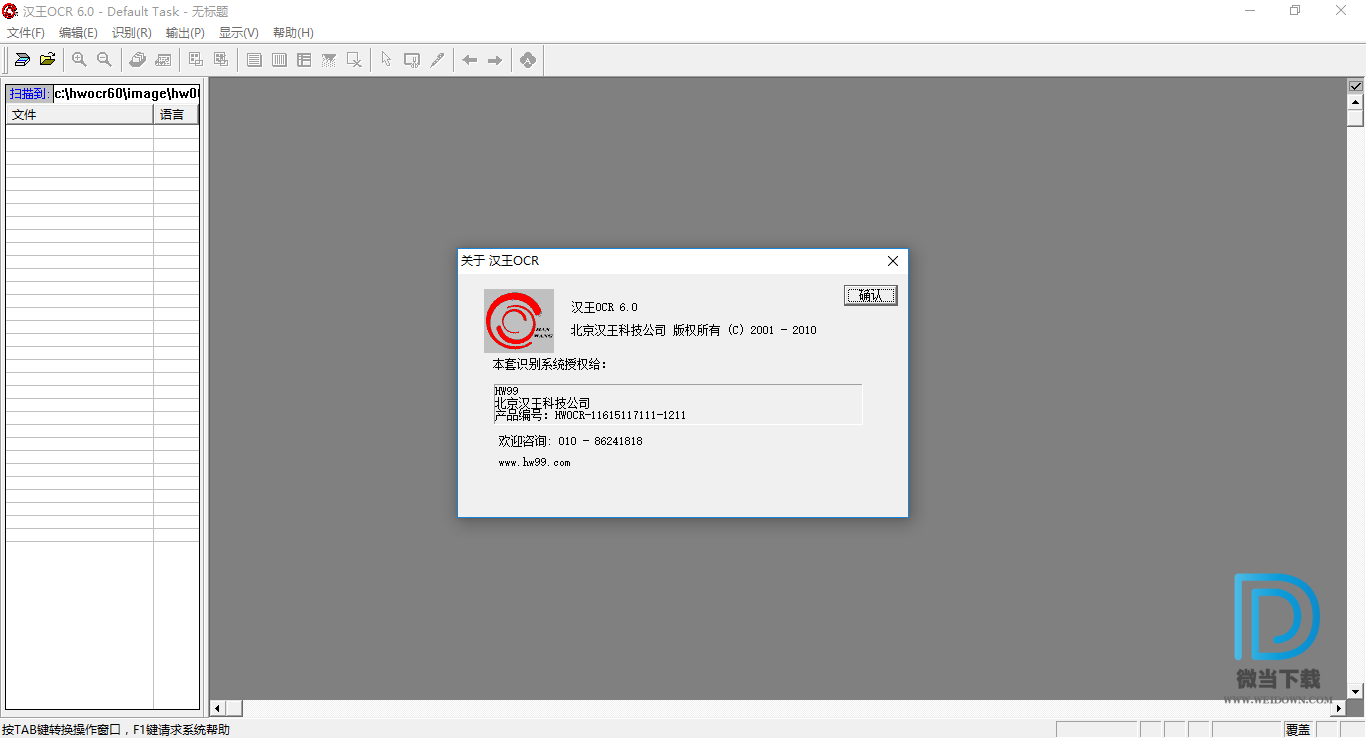Click the horizontal scrollbar left arrow
Image resolution: width=1366 pixels, height=738 pixels.
218,708
